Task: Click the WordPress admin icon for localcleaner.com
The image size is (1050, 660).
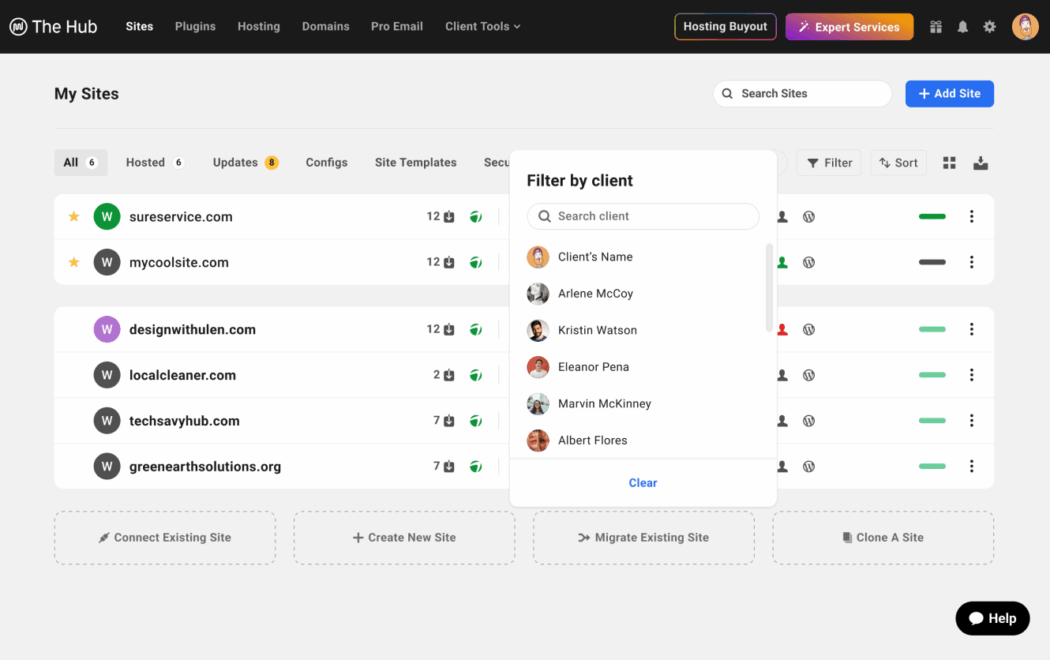Action: (x=808, y=374)
